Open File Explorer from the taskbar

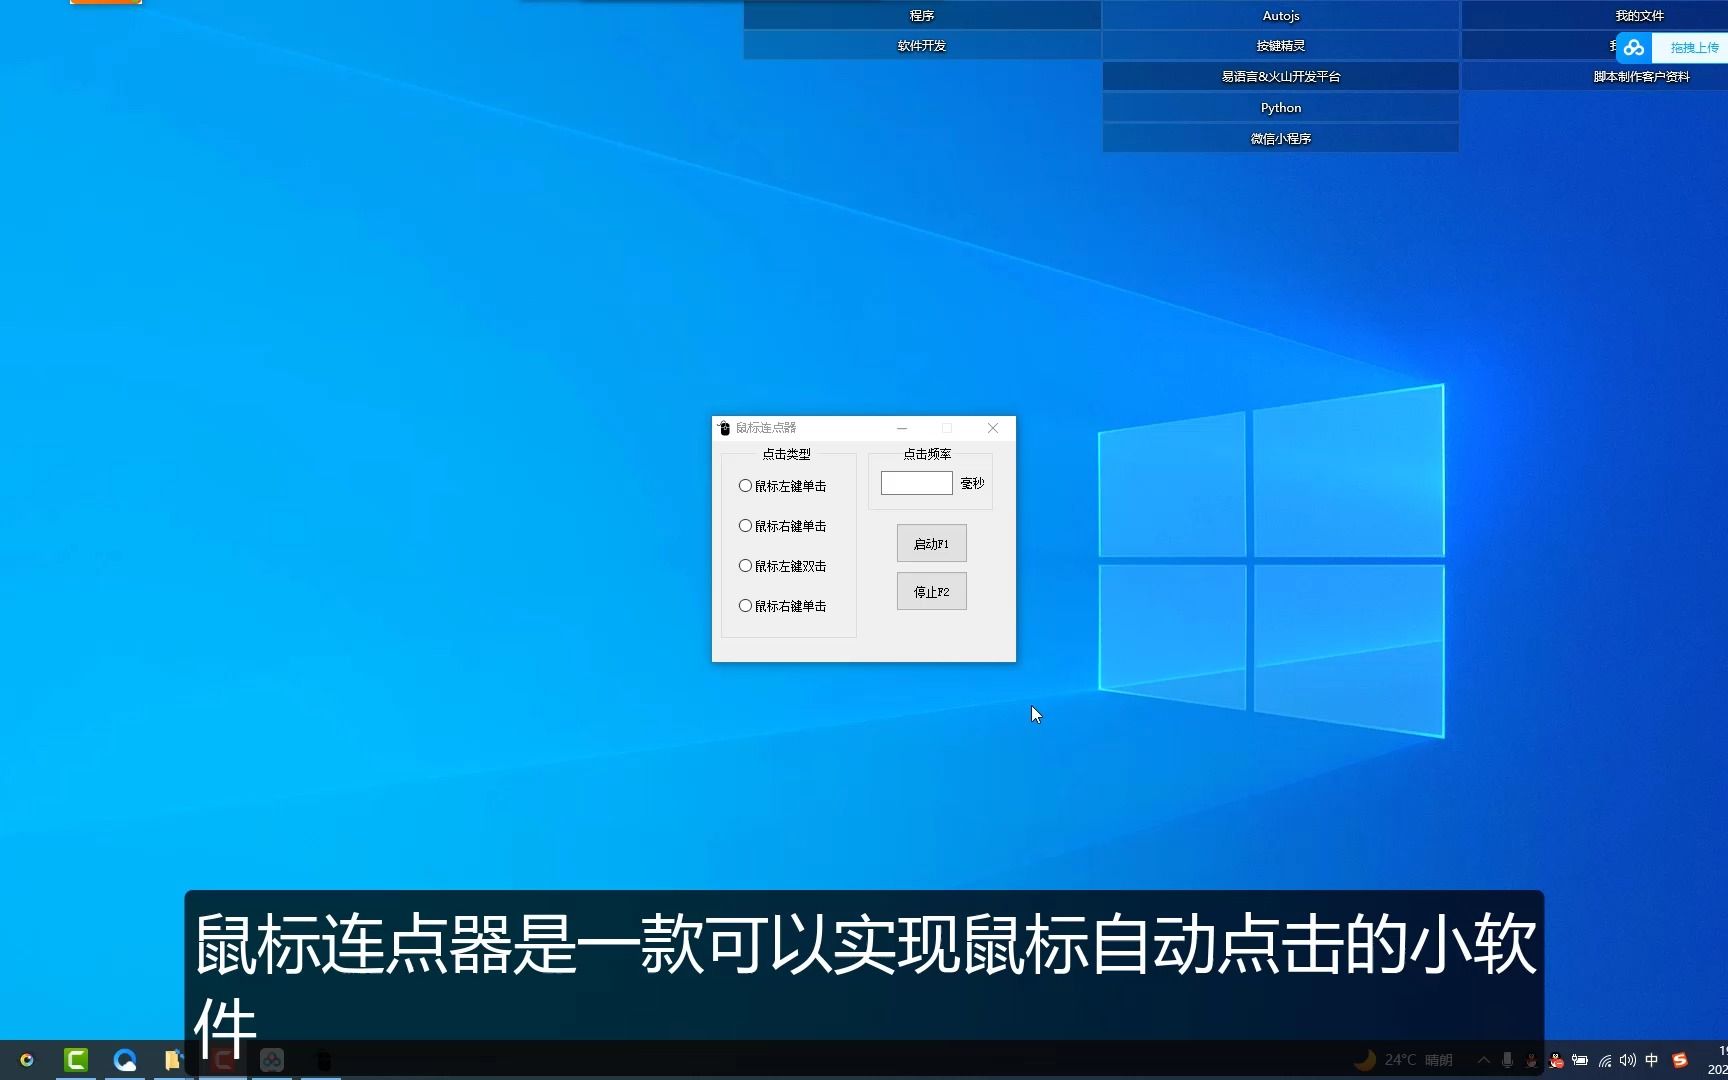[173, 1060]
